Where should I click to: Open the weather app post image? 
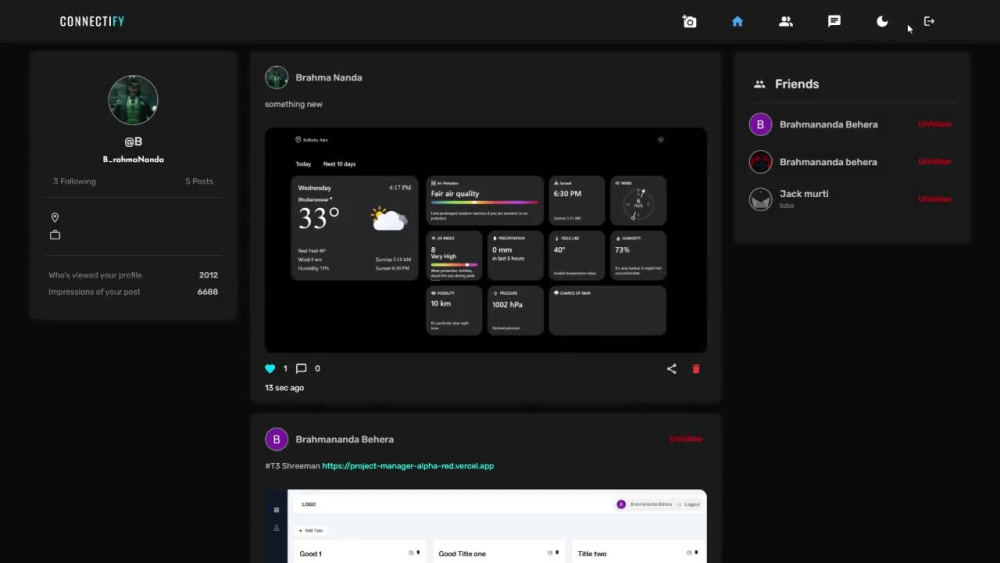[485, 240]
